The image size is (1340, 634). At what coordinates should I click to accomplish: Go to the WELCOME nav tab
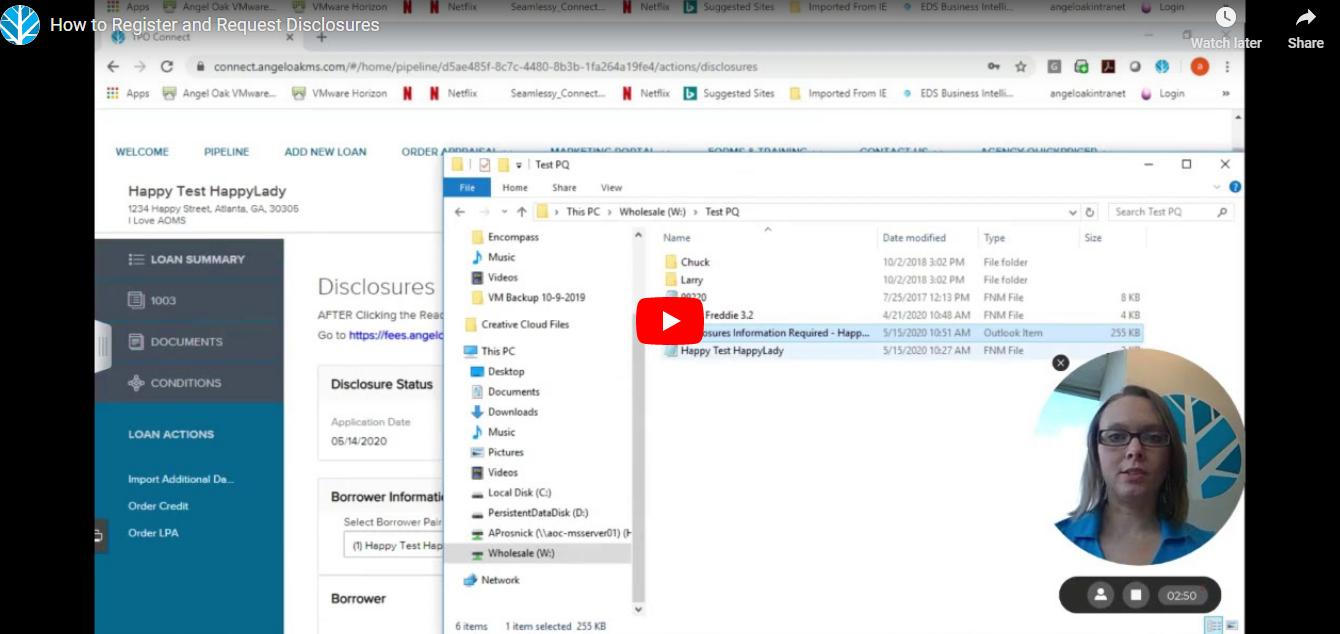point(142,152)
